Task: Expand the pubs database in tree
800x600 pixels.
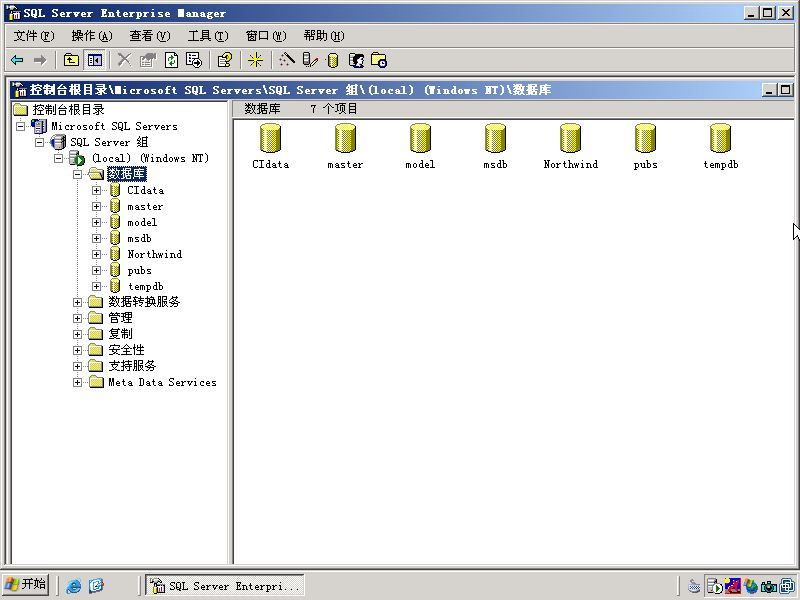Action: [x=96, y=270]
